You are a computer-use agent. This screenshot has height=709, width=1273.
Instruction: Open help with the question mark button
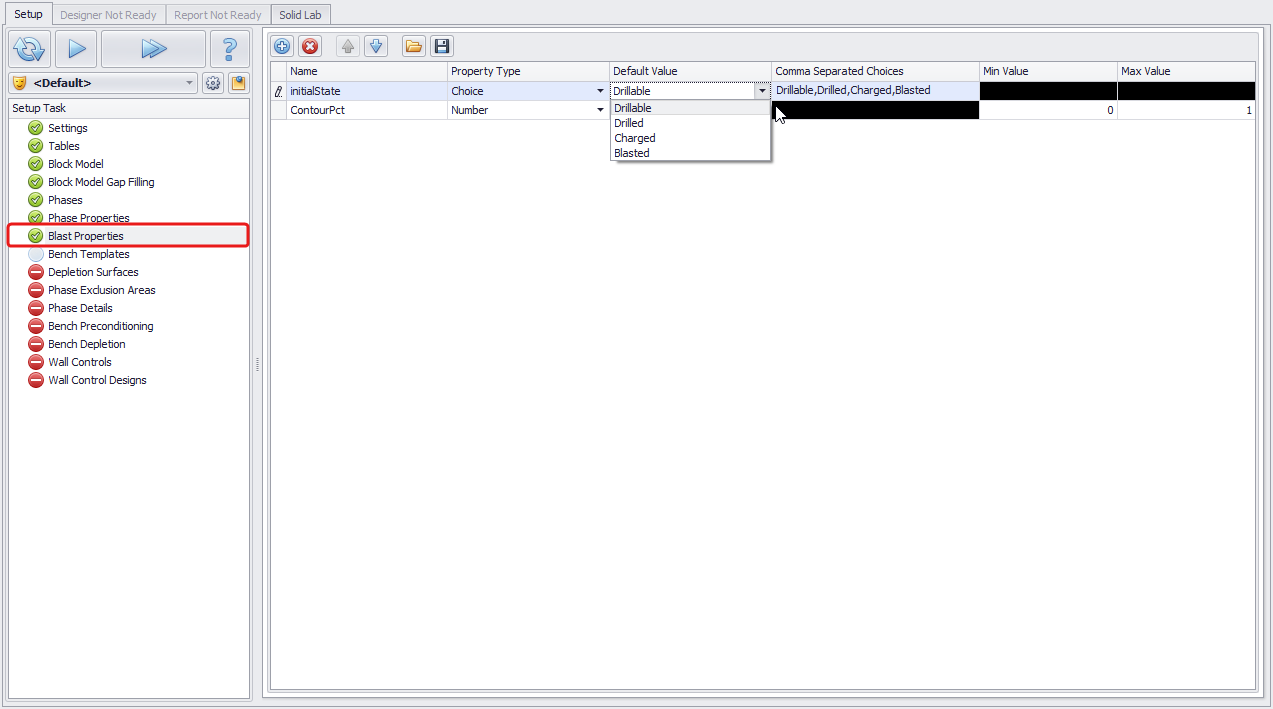coord(230,48)
